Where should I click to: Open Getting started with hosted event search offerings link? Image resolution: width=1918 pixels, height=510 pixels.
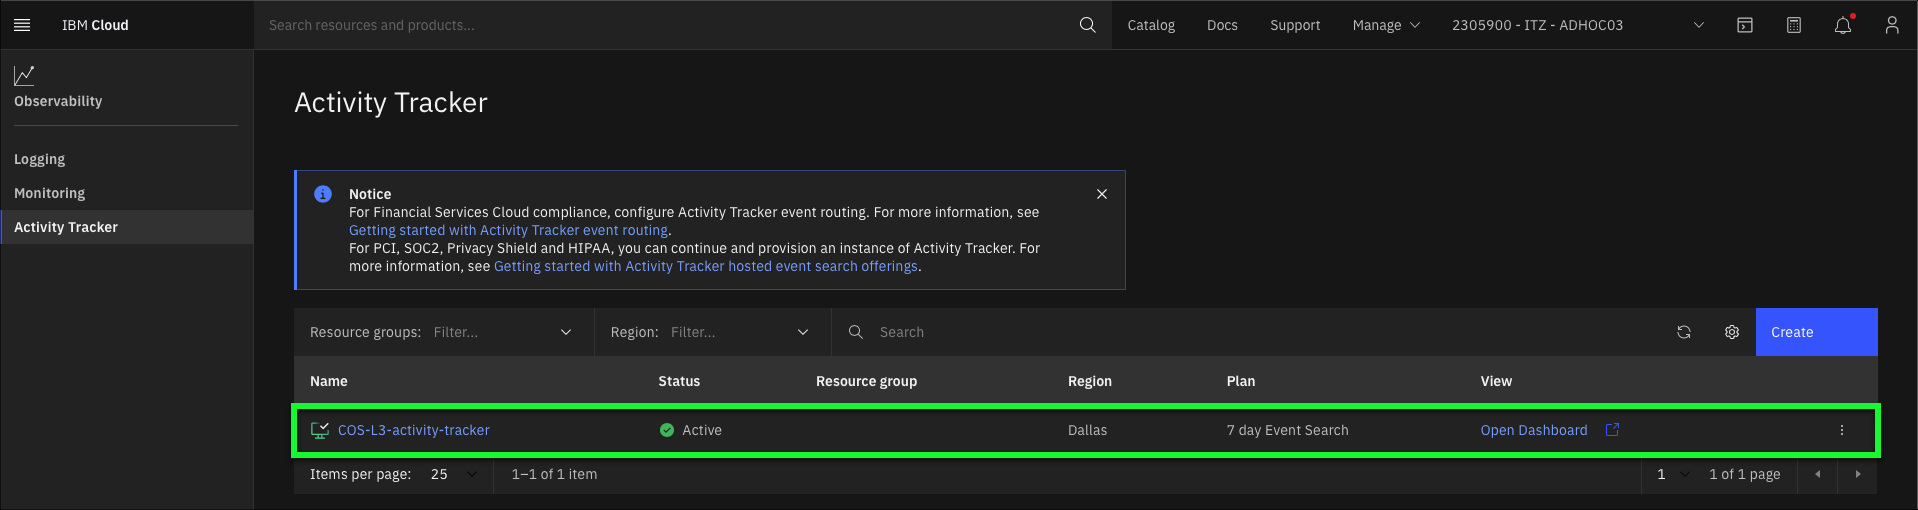click(x=706, y=266)
